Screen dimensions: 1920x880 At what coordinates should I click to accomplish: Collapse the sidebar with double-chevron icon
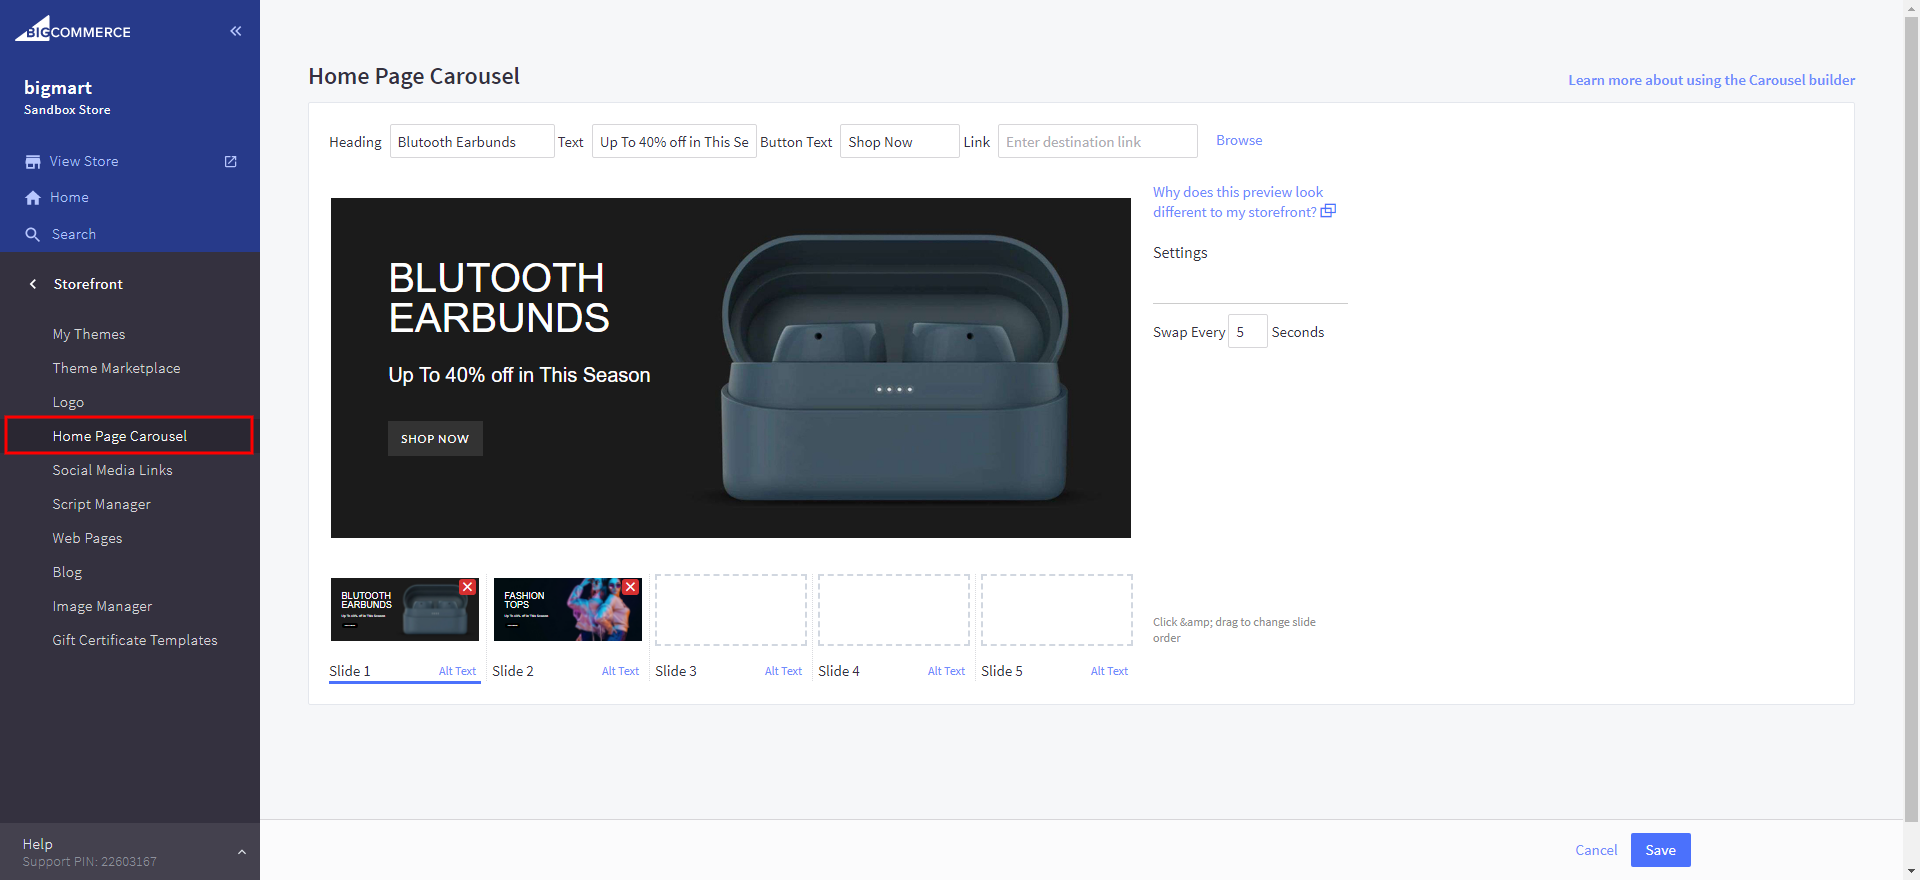pos(236,31)
